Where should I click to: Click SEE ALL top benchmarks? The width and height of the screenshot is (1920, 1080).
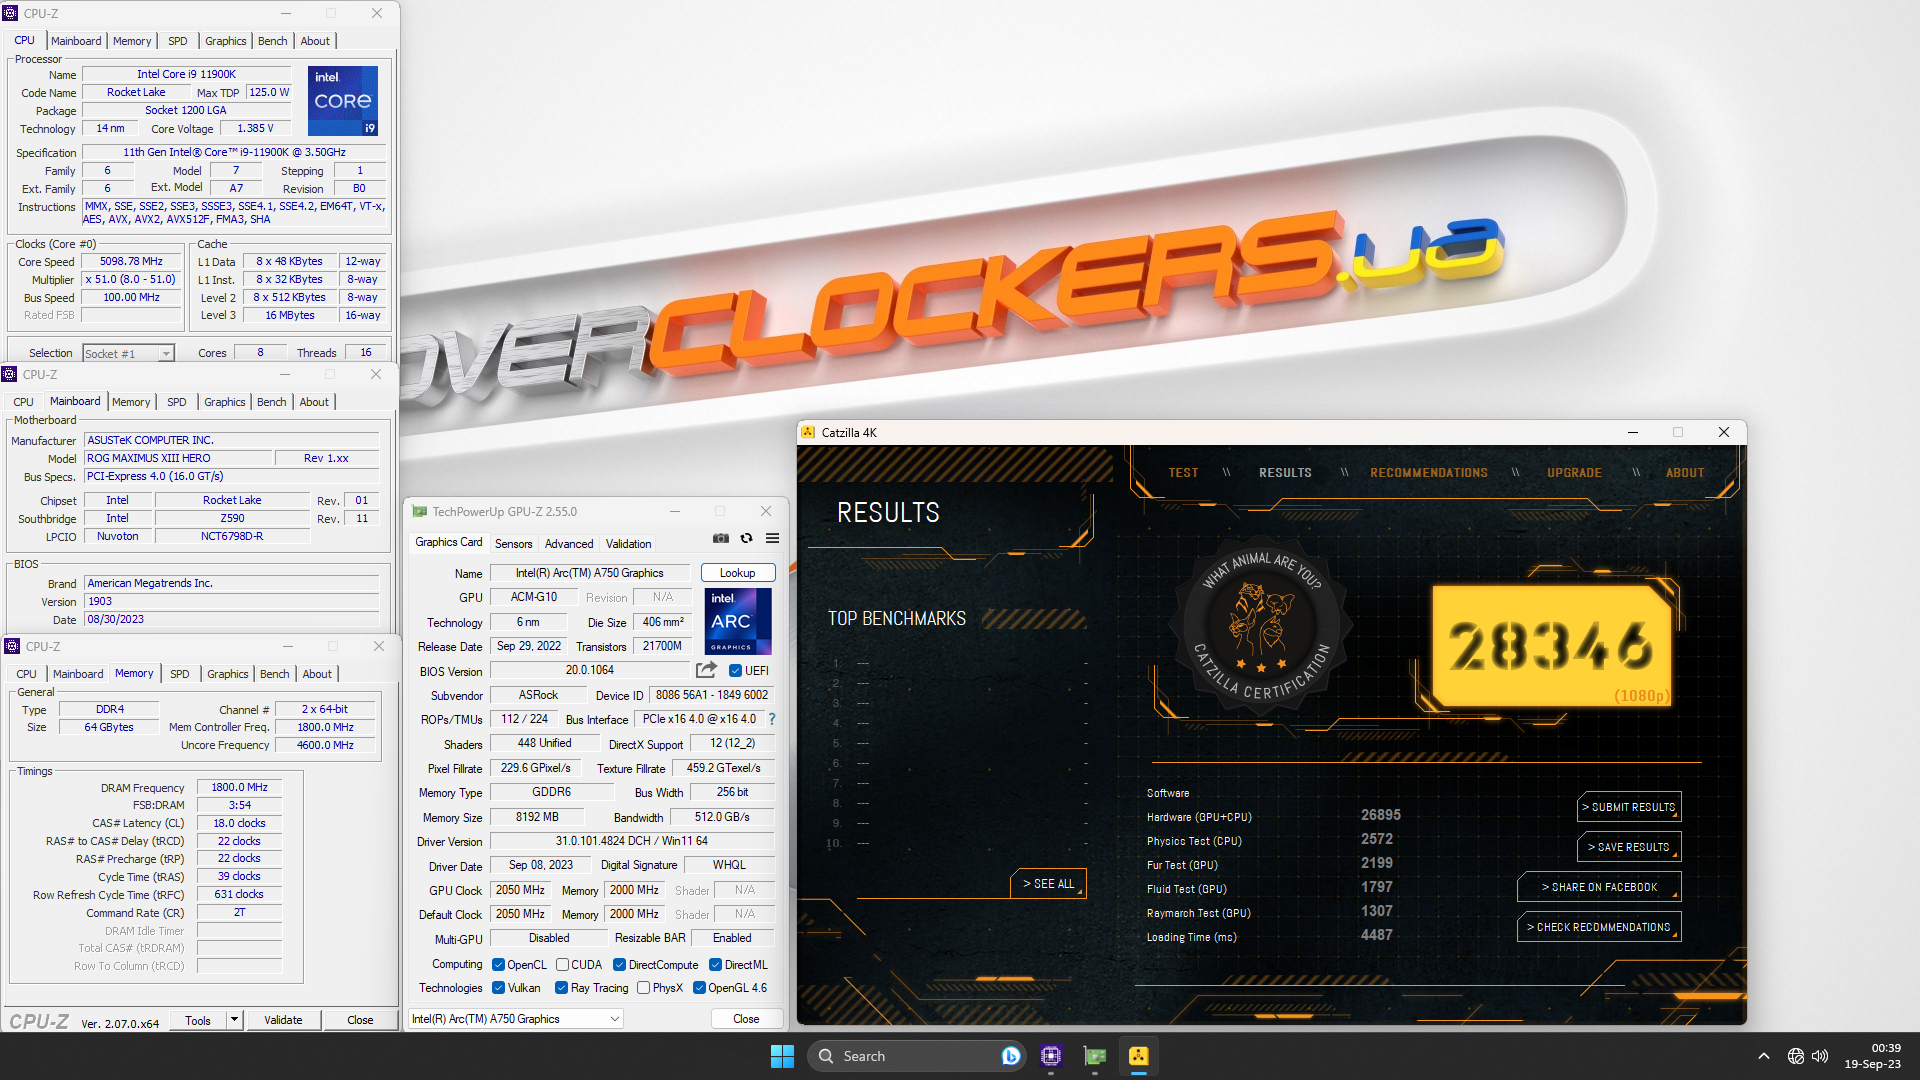tap(1048, 884)
